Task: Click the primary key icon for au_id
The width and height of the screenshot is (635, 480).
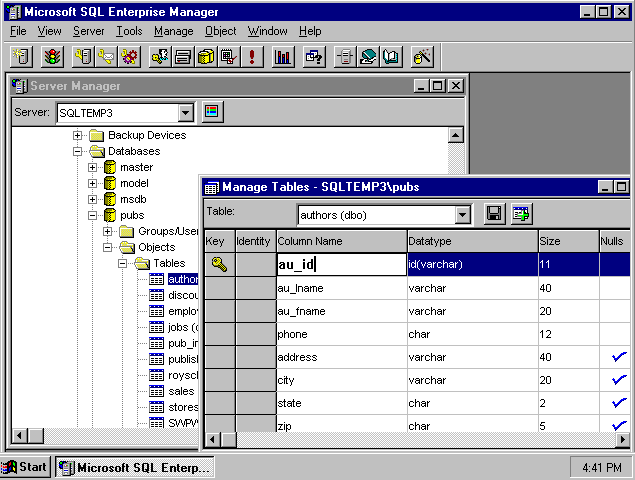Action: (219, 264)
